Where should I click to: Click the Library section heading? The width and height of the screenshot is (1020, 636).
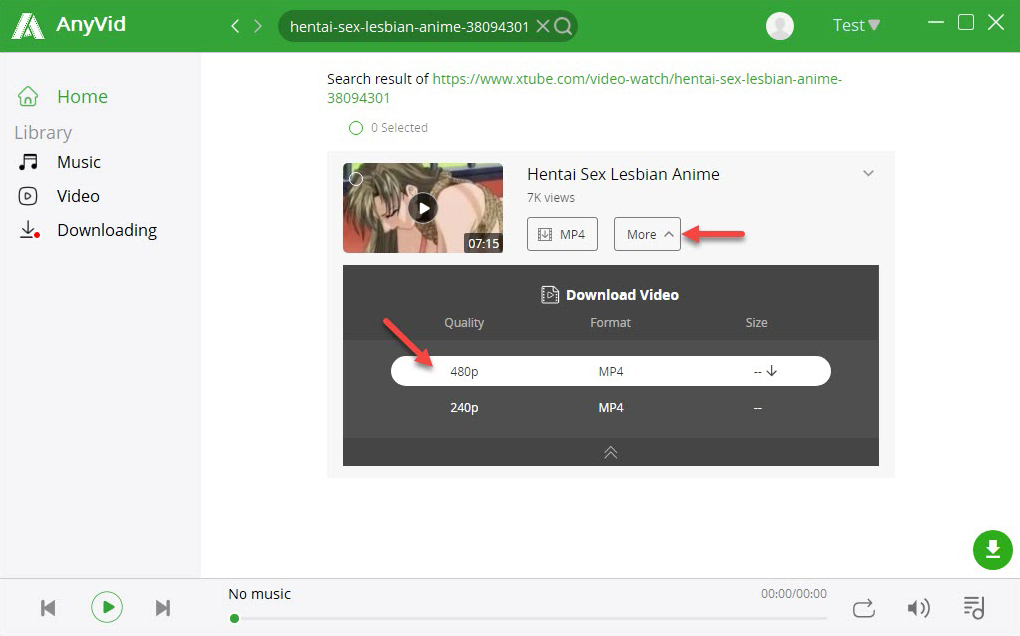pyautogui.click(x=43, y=133)
